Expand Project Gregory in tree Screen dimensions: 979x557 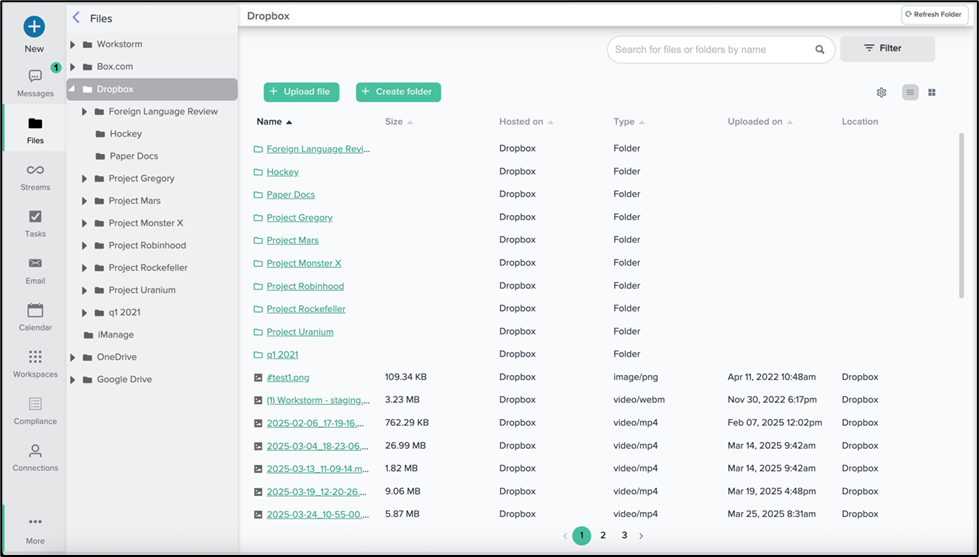[x=84, y=179]
